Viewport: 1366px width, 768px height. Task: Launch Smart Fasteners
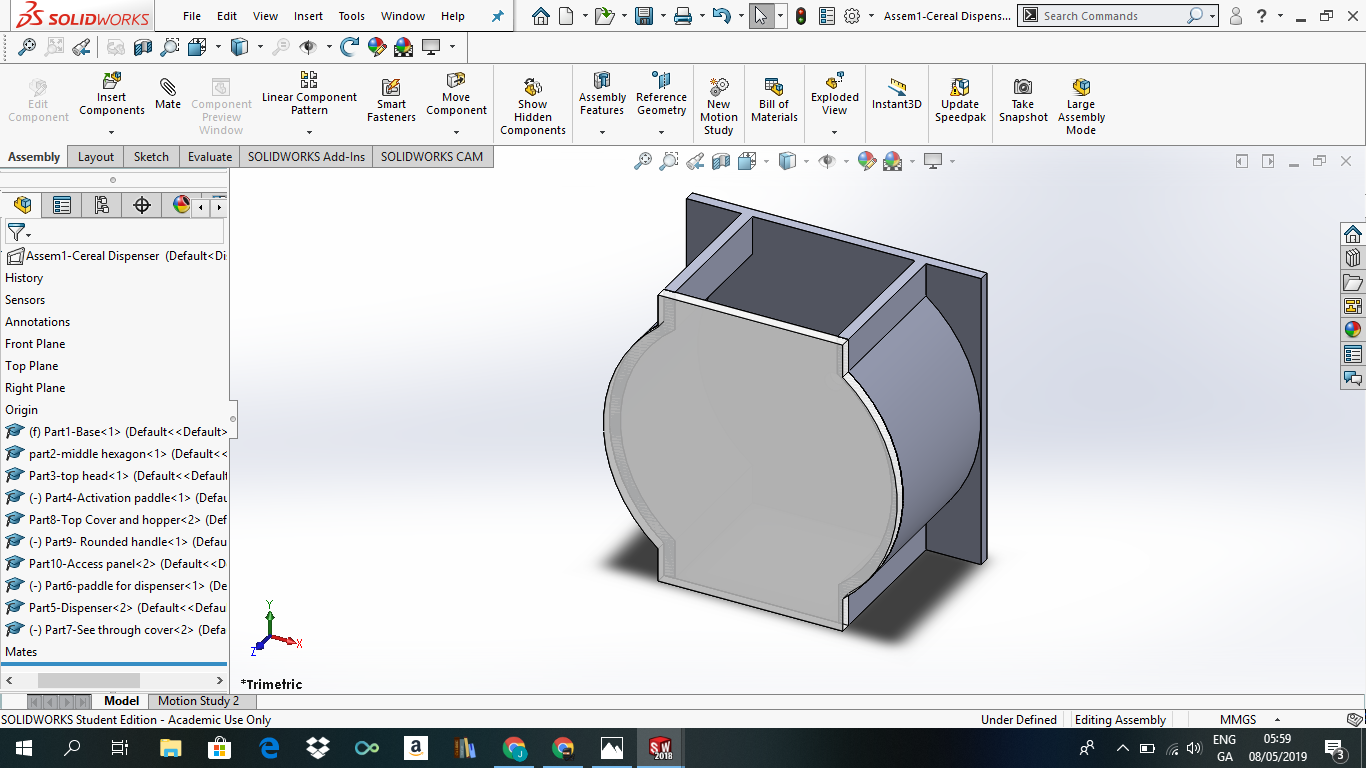391,100
